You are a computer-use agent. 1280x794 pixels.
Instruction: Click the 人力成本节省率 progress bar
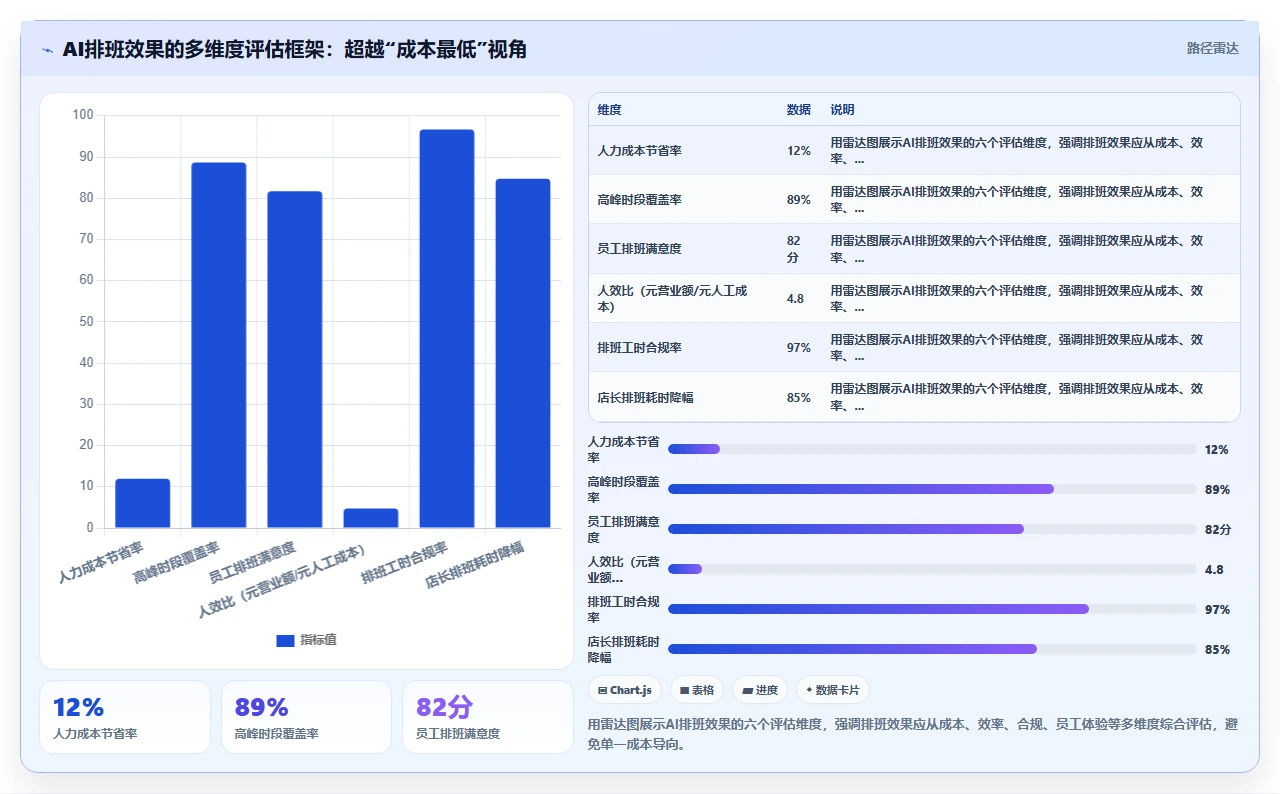pyautogui.click(x=932, y=449)
